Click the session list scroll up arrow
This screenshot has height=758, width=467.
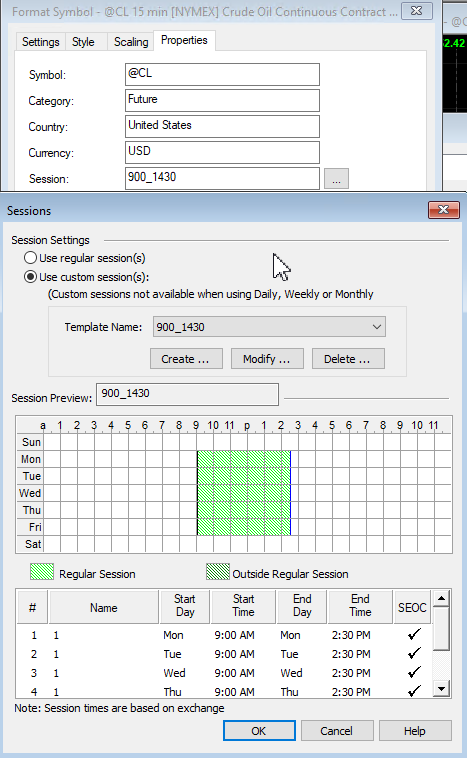coord(441,598)
